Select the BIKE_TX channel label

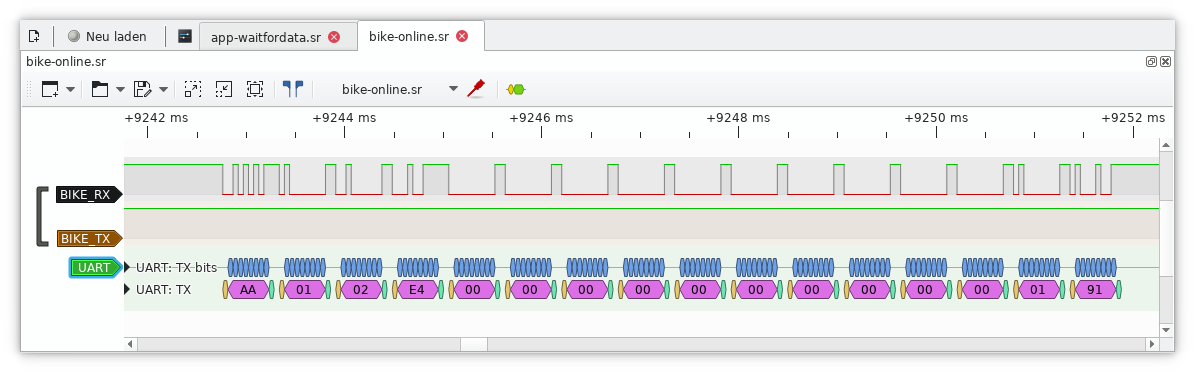point(88,239)
